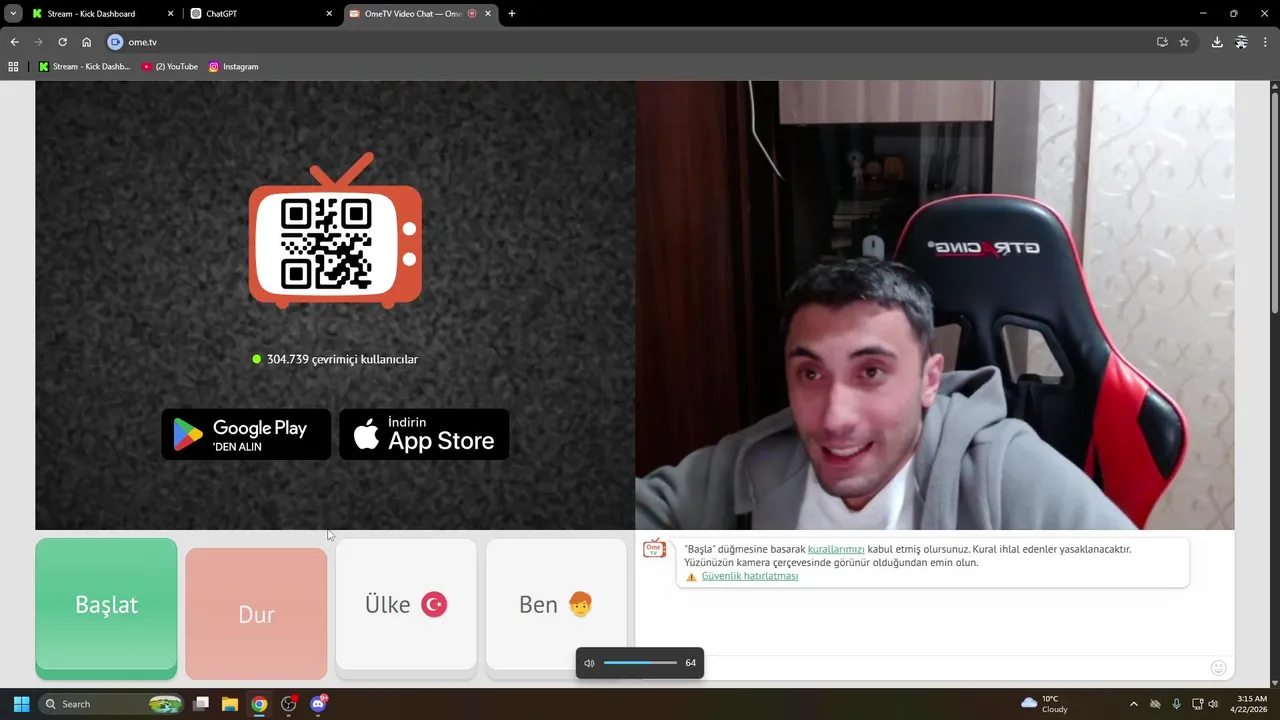Image resolution: width=1280 pixels, height=720 pixels.
Task: Reload the current page
Action: [62, 42]
